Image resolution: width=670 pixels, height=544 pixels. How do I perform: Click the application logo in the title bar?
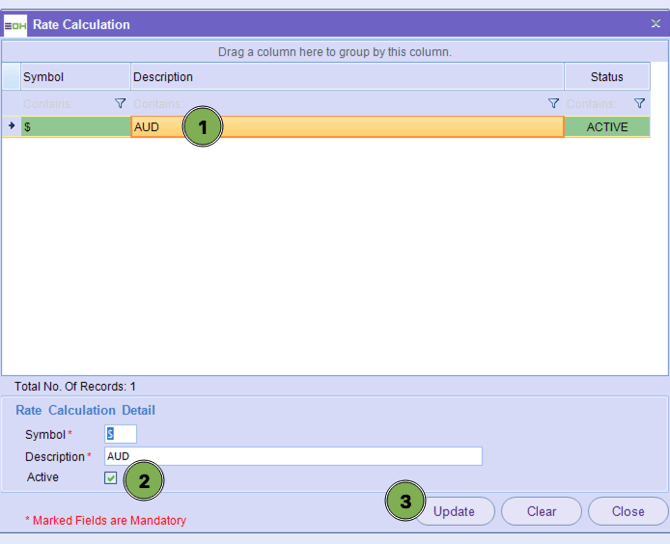[15, 24]
